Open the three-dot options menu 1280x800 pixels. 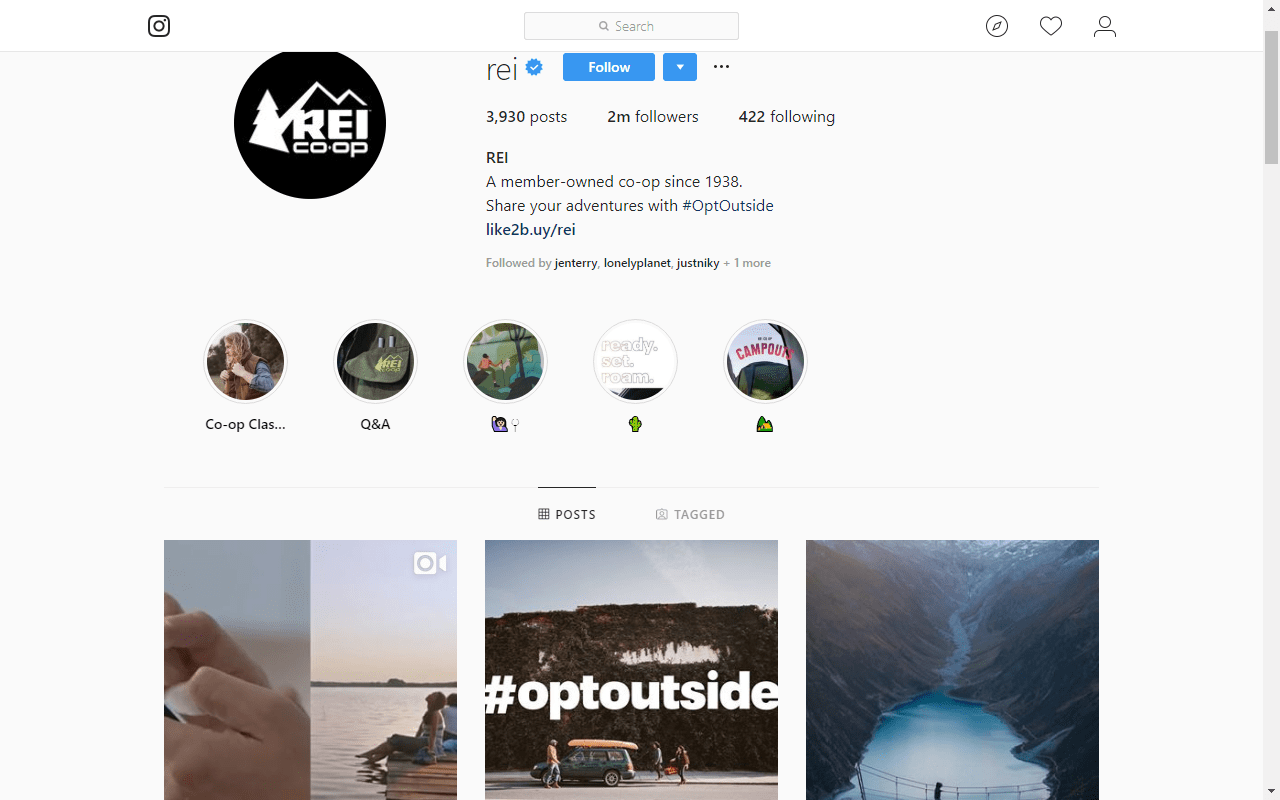(721, 67)
